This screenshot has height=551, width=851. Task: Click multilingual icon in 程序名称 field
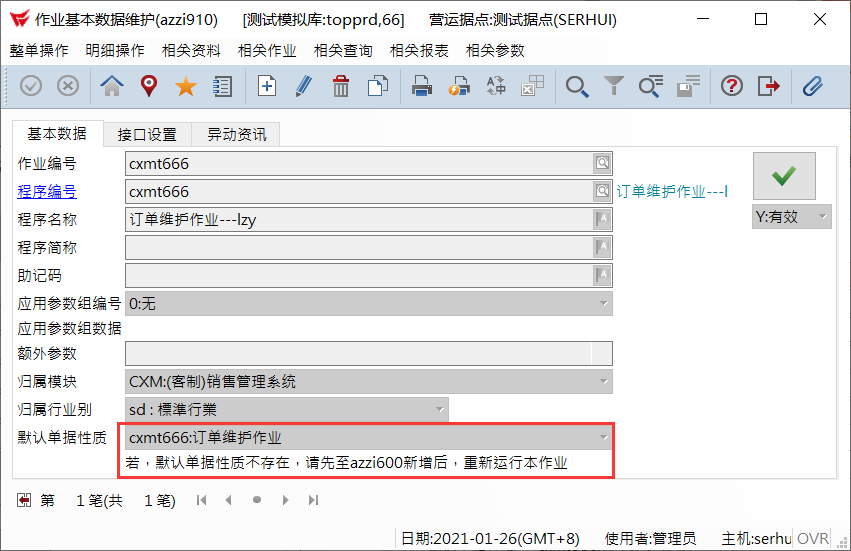602,219
